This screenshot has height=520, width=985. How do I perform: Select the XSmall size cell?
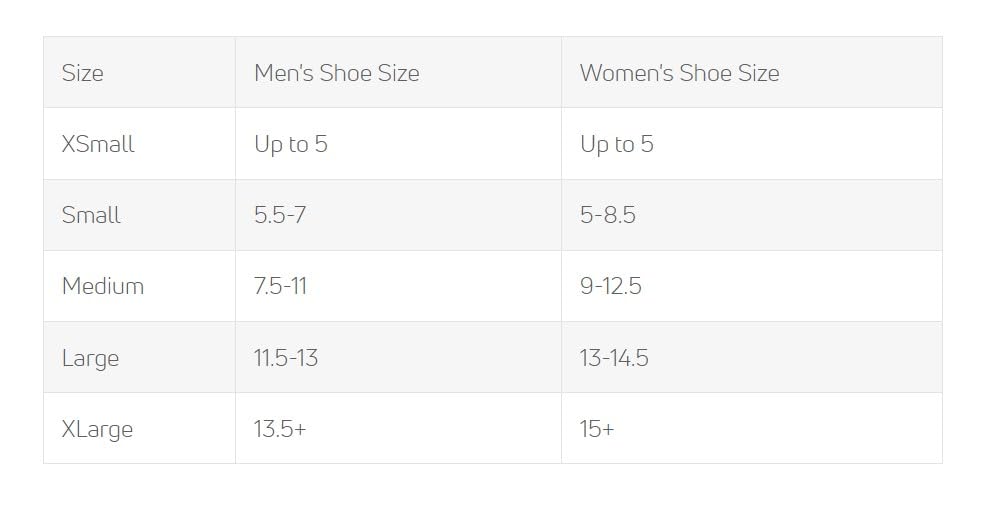[98, 144]
